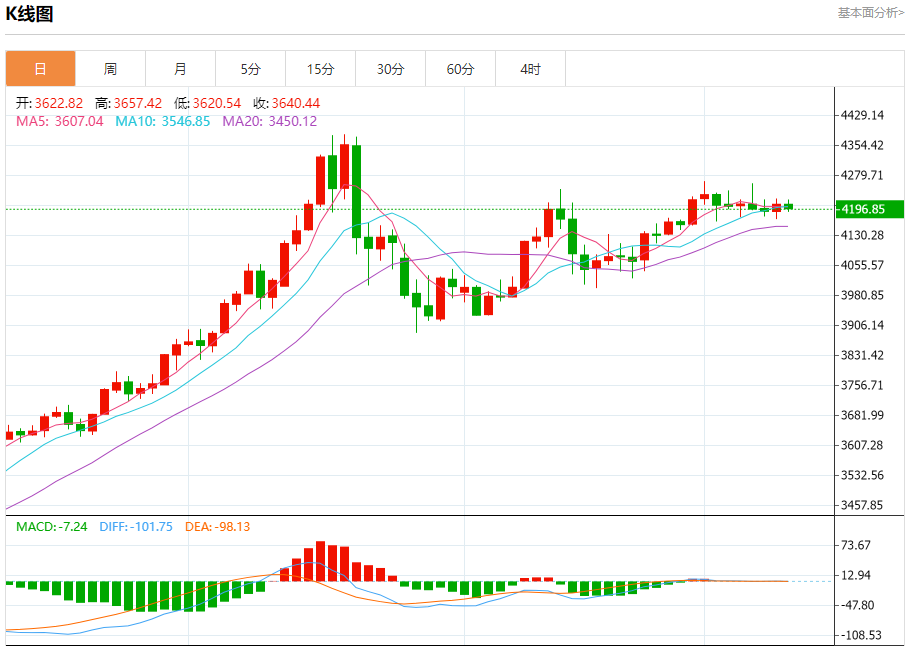Screen dimensions: 907x646
Task: Choose the 30分 timeframe tab
Action: coord(390,69)
